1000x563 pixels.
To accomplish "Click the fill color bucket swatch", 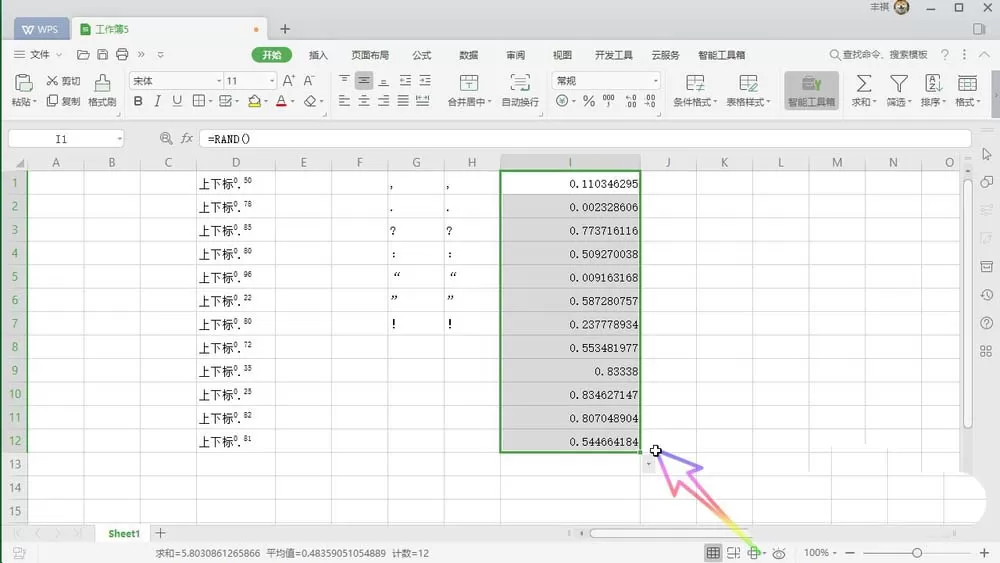I will pyautogui.click(x=254, y=101).
